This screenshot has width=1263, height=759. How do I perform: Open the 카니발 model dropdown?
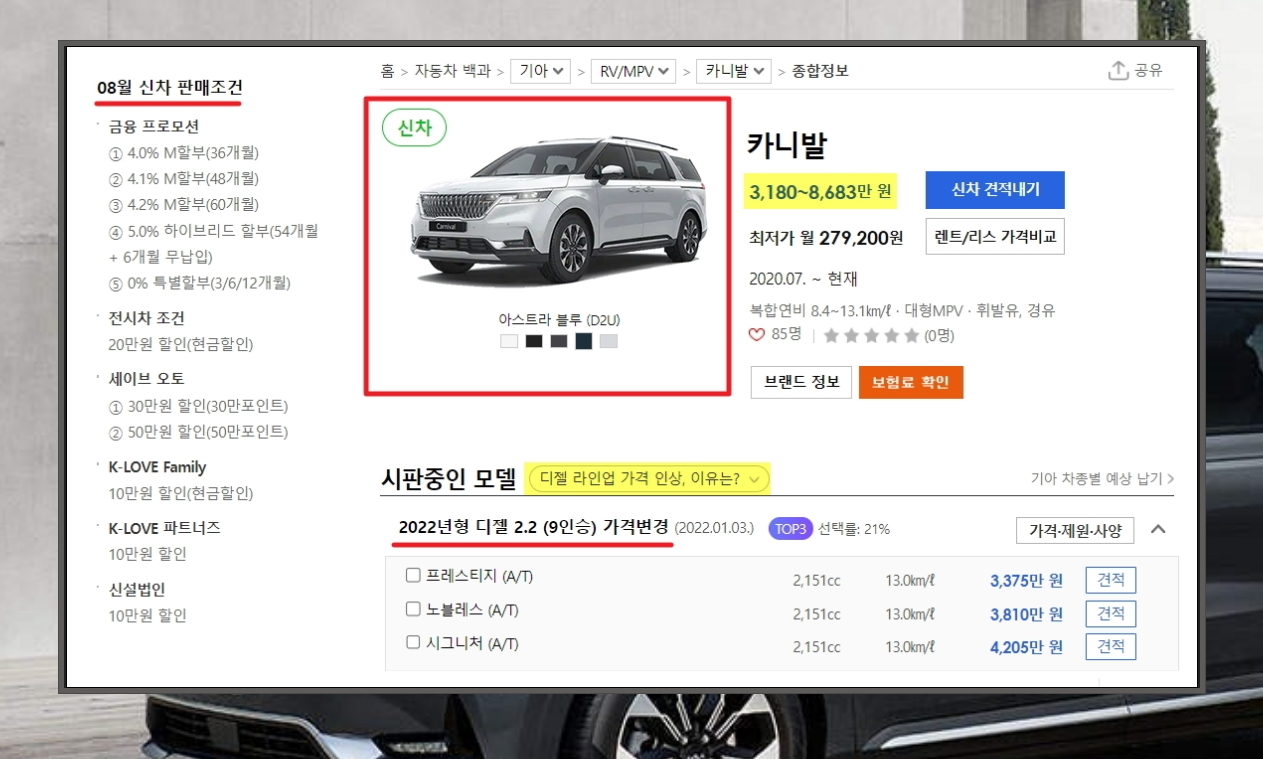pyautogui.click(x=735, y=71)
